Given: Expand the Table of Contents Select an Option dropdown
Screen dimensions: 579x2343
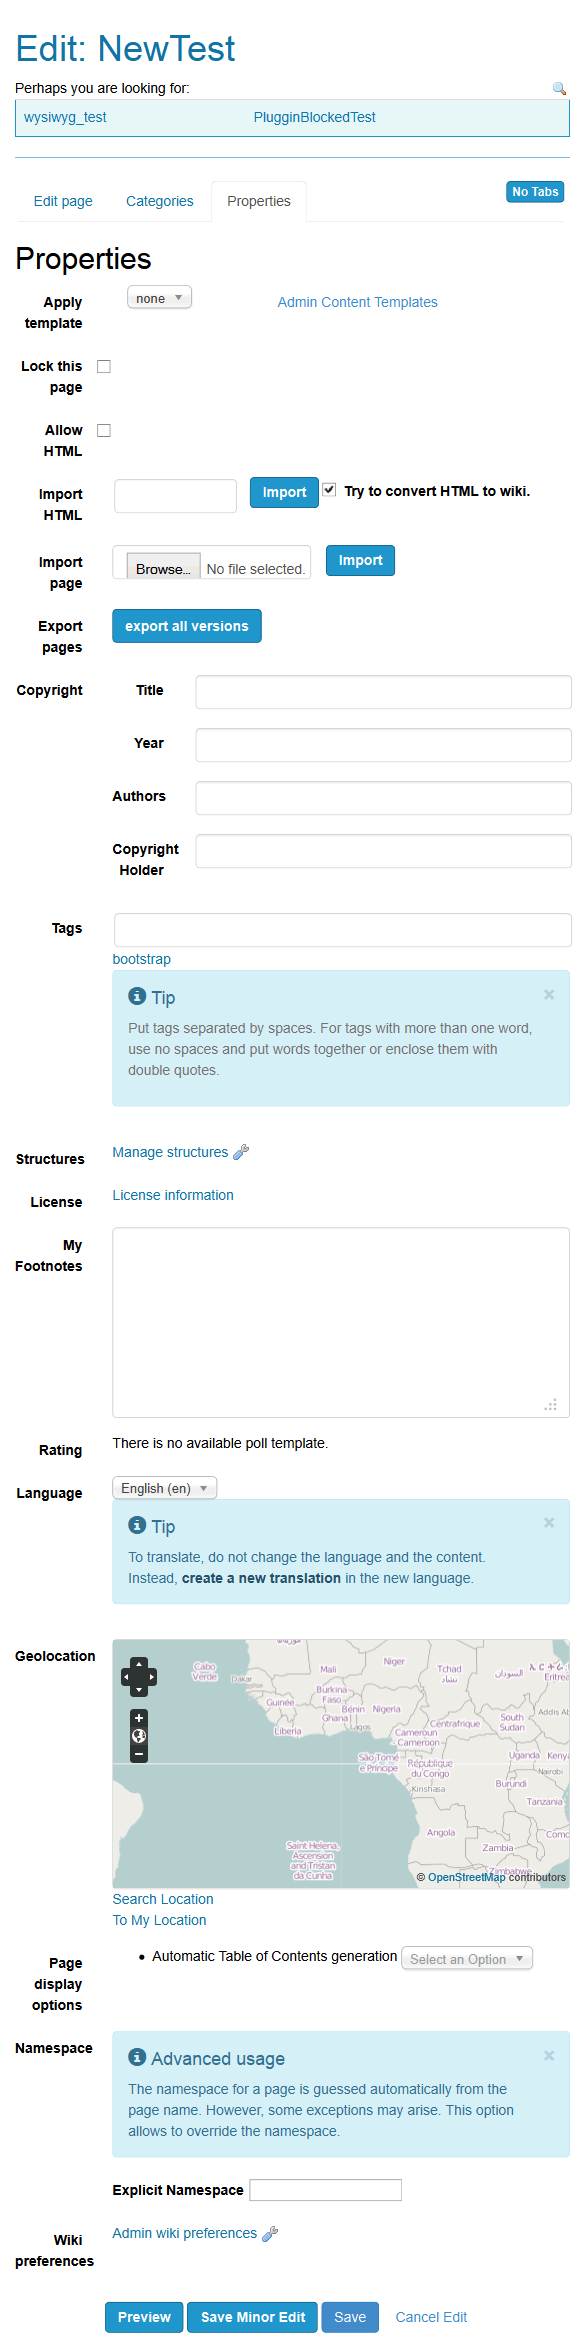Looking at the screenshot, I should (x=467, y=1959).
